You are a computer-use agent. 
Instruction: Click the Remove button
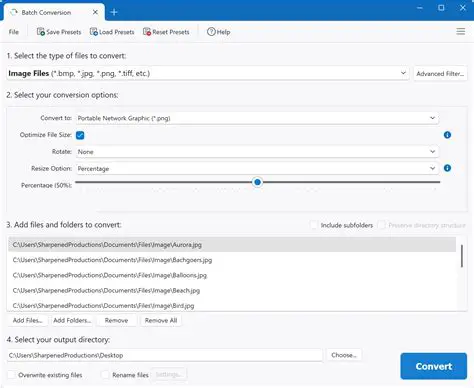tap(116, 320)
